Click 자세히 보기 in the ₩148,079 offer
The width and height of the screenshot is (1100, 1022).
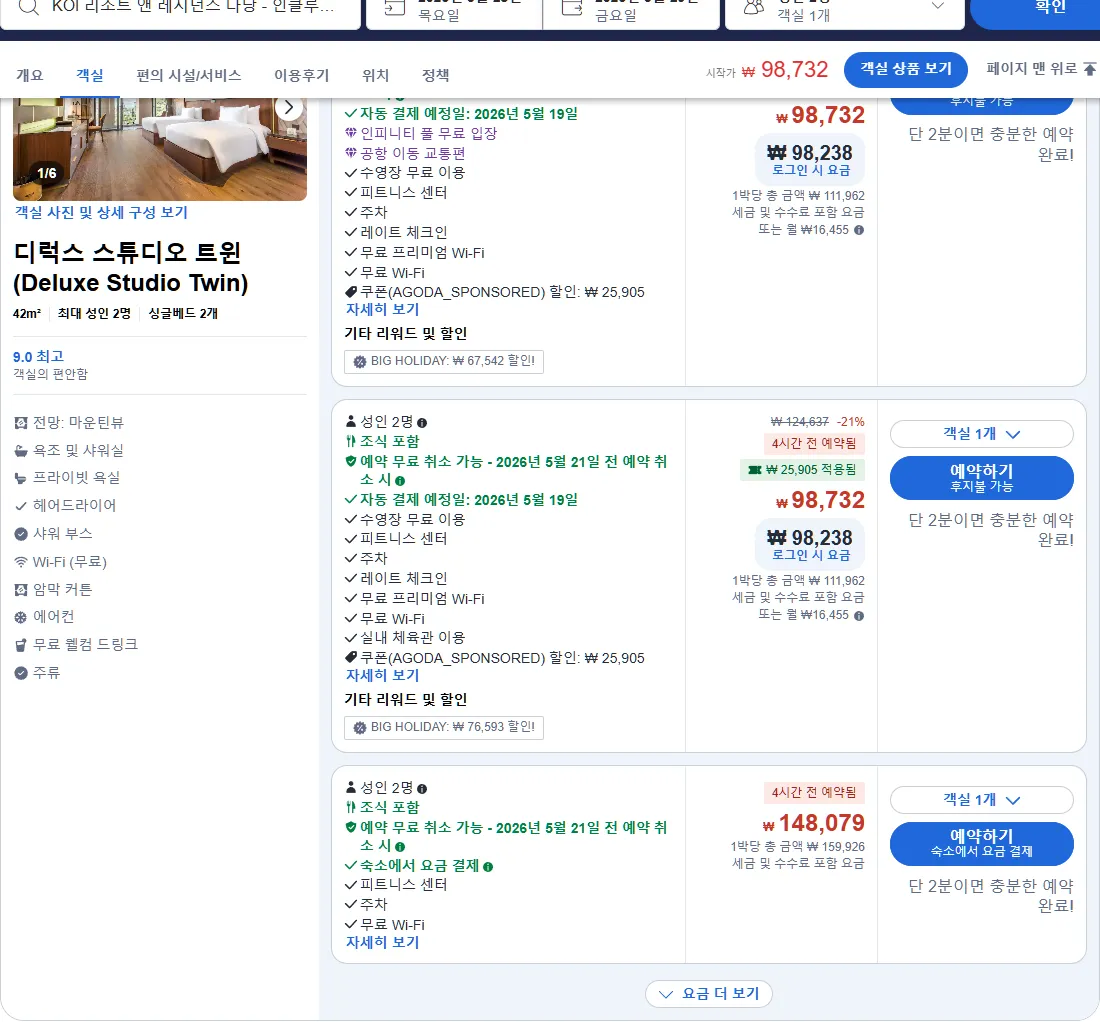click(382, 943)
